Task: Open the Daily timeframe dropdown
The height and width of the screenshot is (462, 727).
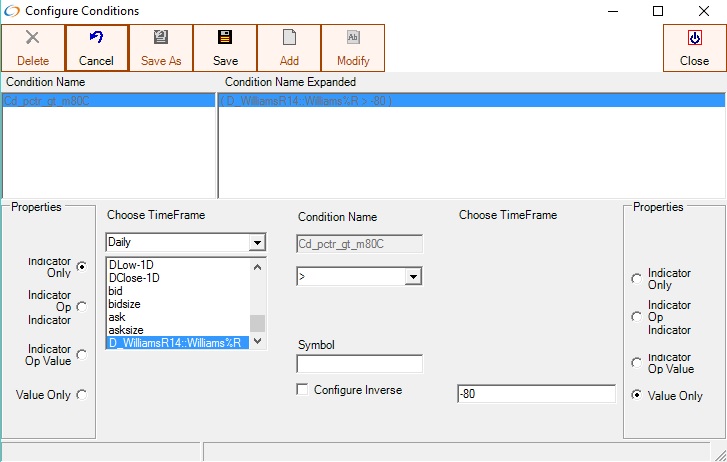Action: coord(257,243)
